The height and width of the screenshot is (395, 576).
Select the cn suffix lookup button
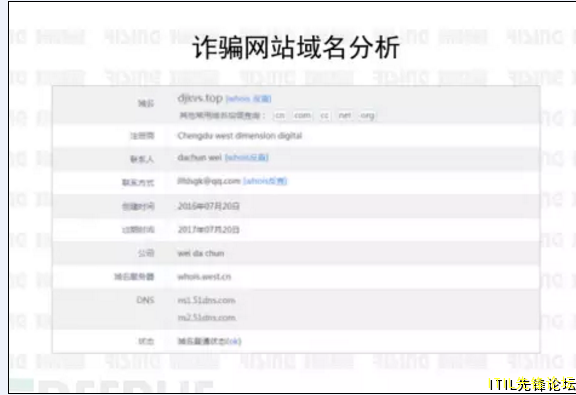pyautogui.click(x=280, y=115)
